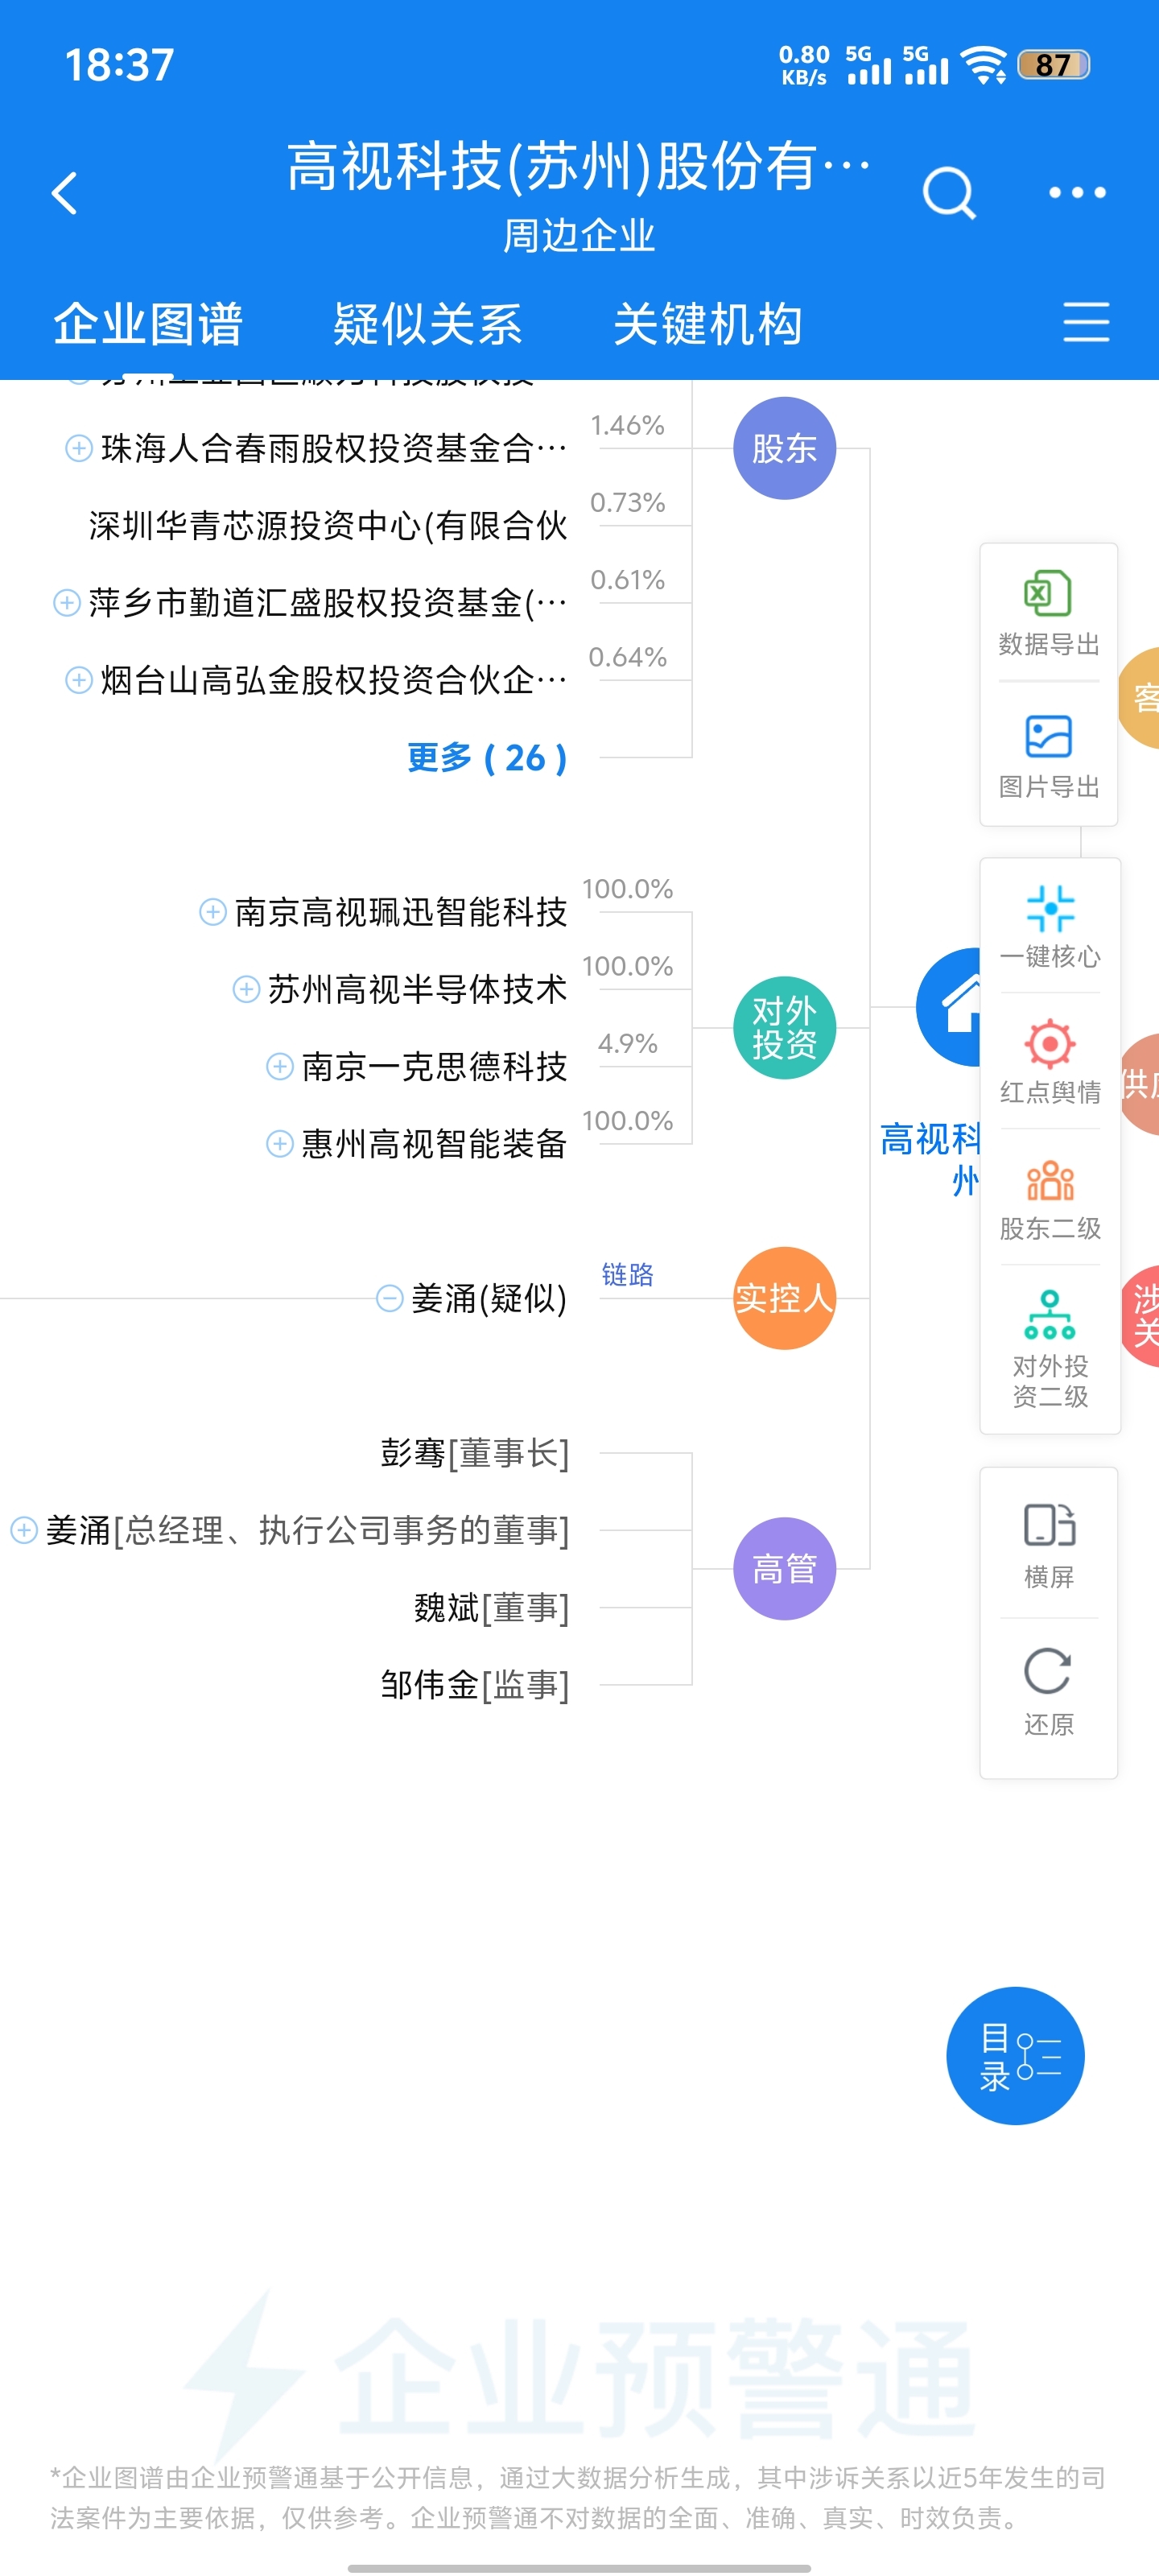Tap 4.9% investment ratio value
The height and width of the screenshot is (2576, 1159).
(627, 1043)
